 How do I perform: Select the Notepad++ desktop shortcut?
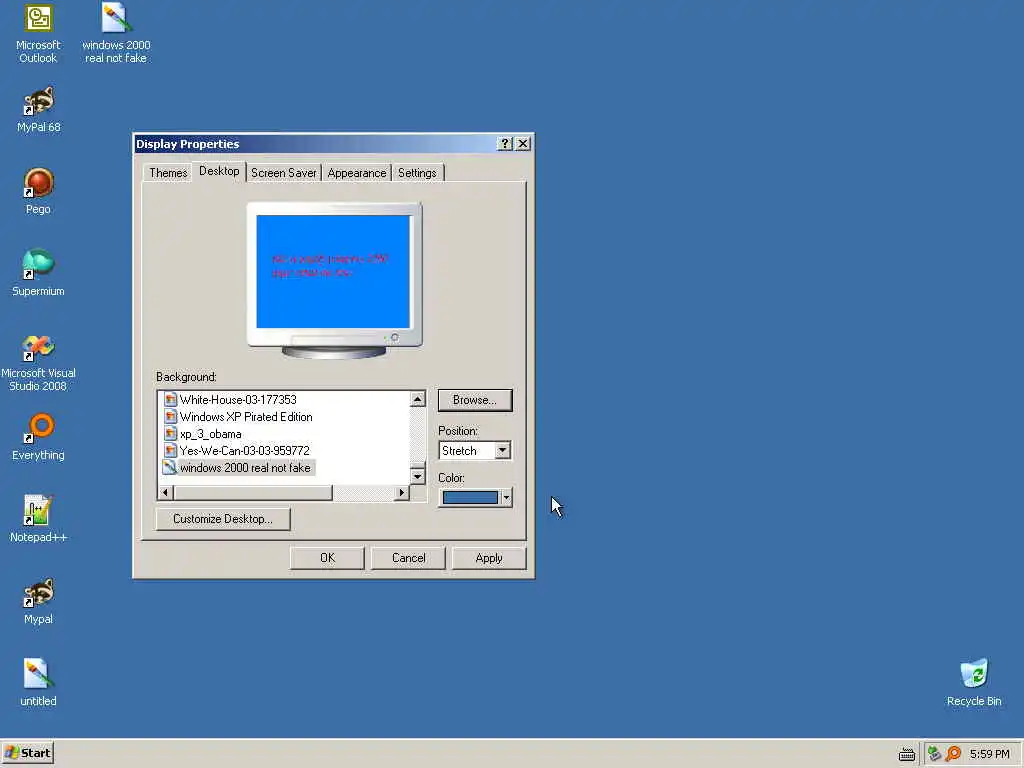(x=39, y=519)
